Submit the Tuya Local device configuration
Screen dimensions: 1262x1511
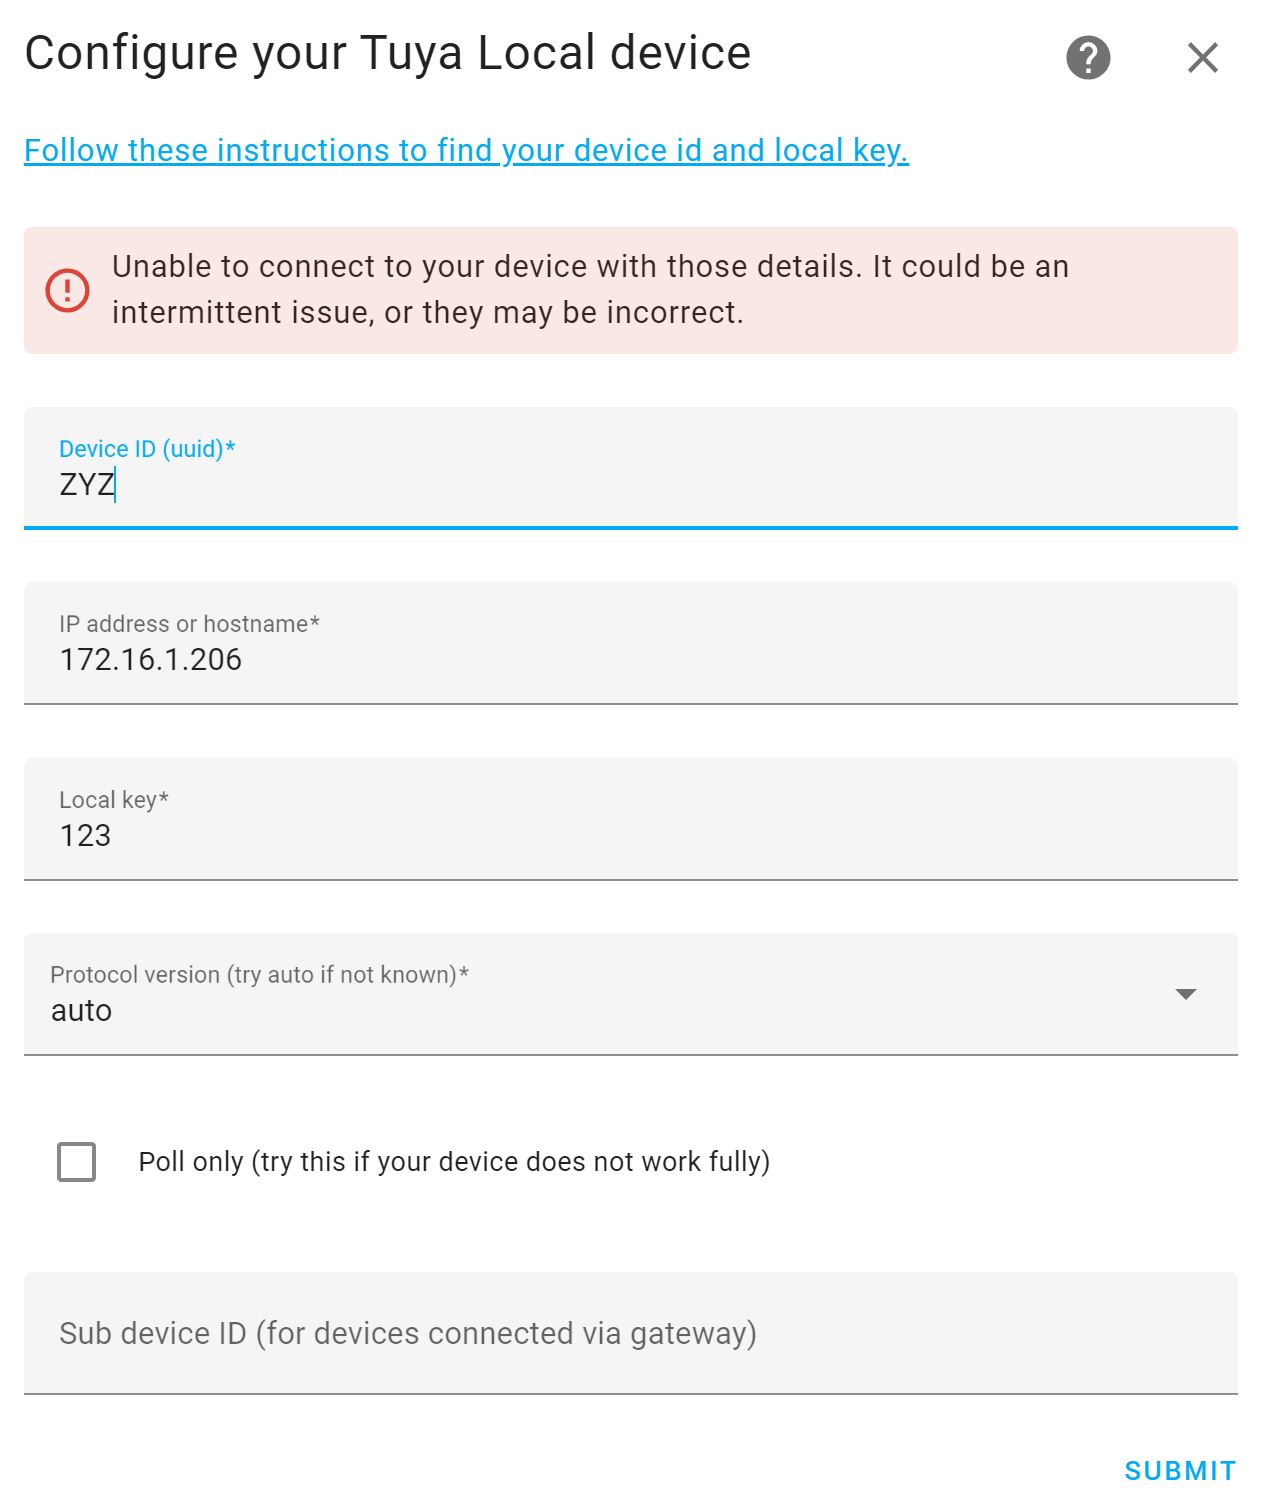click(1180, 1470)
